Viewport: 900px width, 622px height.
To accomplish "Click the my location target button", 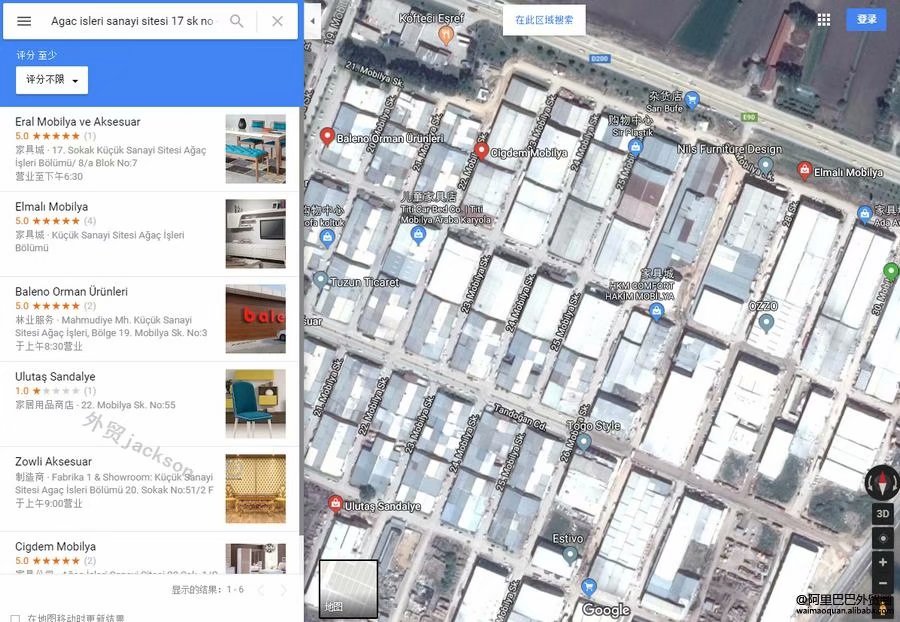I will [x=883, y=538].
